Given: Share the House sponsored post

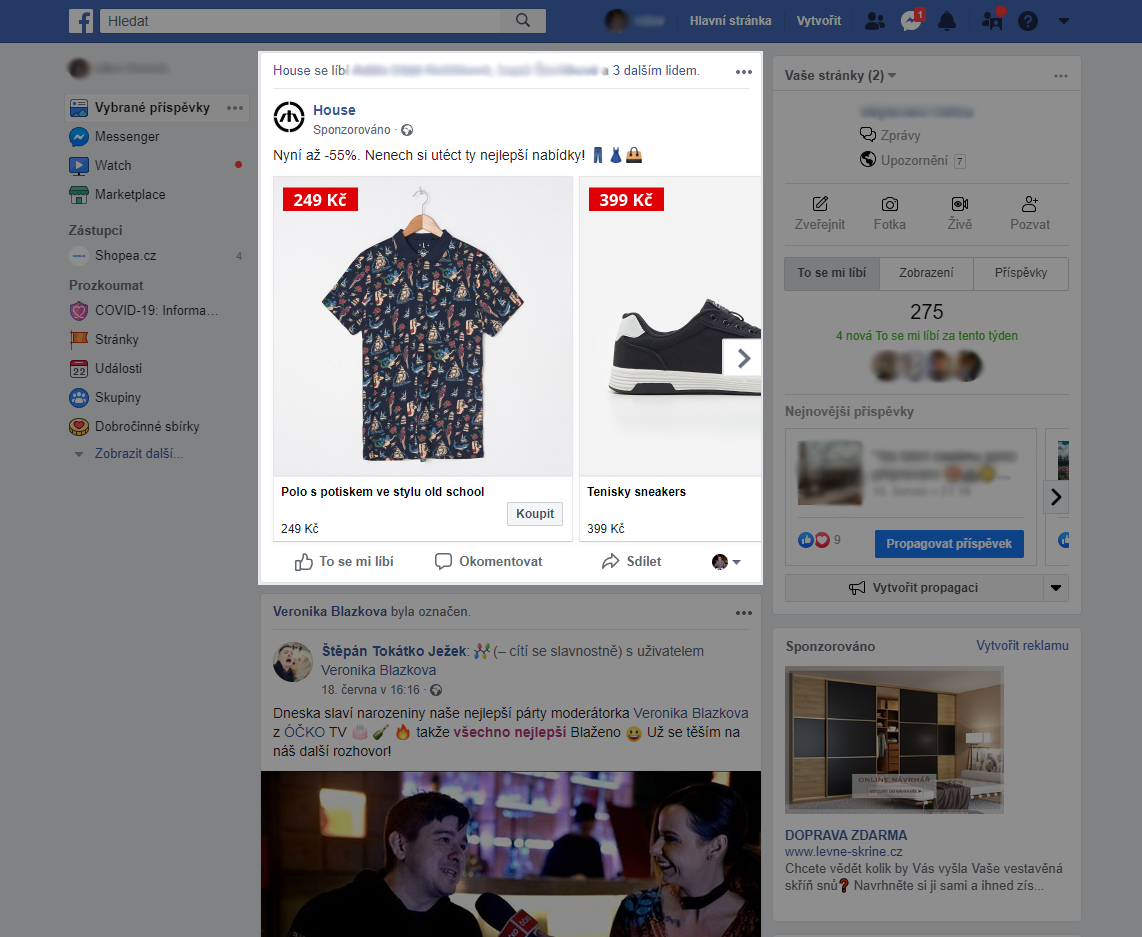Looking at the screenshot, I should (x=631, y=561).
